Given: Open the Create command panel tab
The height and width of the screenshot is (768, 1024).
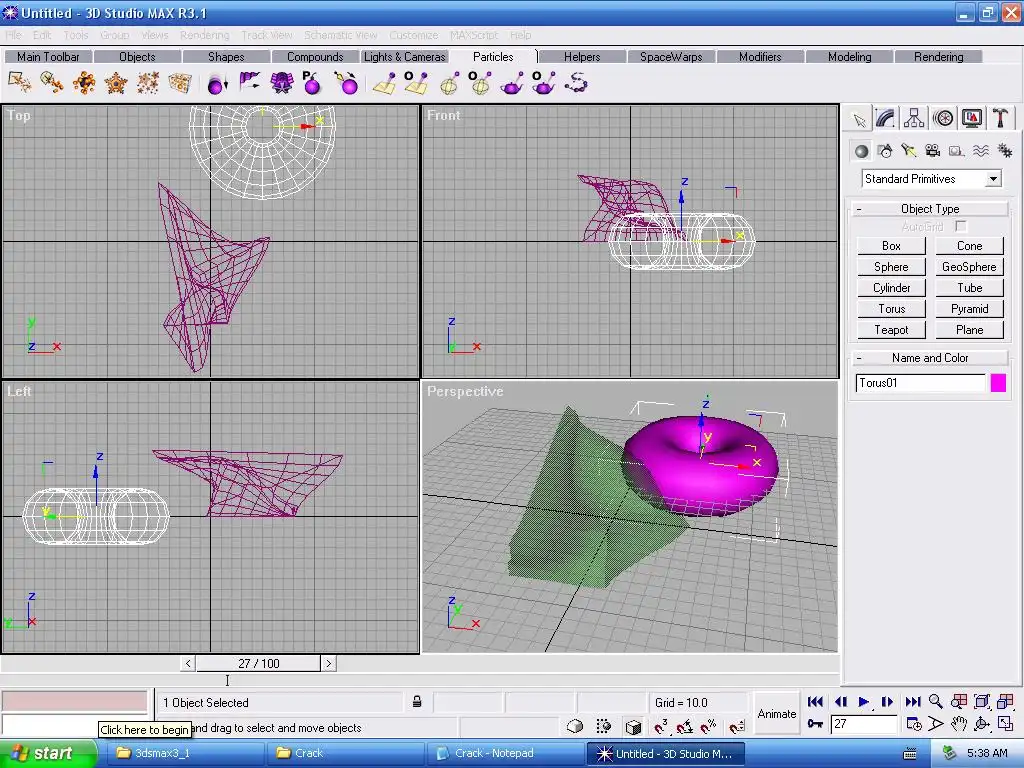Looking at the screenshot, I should point(859,119).
